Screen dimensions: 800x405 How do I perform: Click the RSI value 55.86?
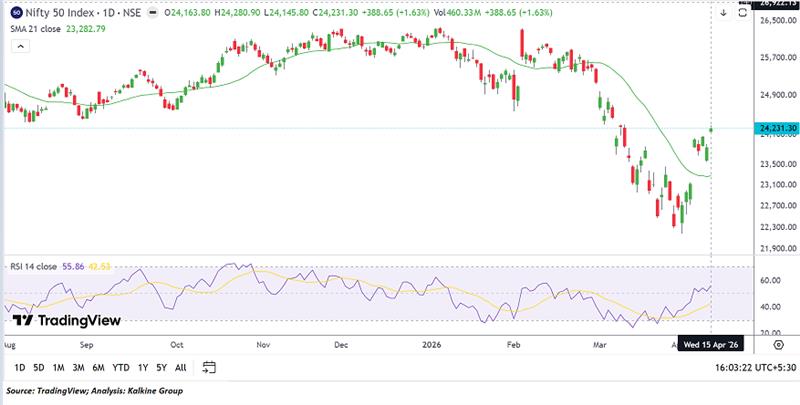point(73,266)
